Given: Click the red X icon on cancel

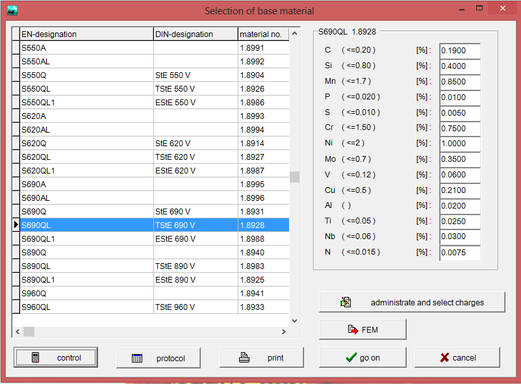Looking at the screenshot, I should tap(444, 358).
